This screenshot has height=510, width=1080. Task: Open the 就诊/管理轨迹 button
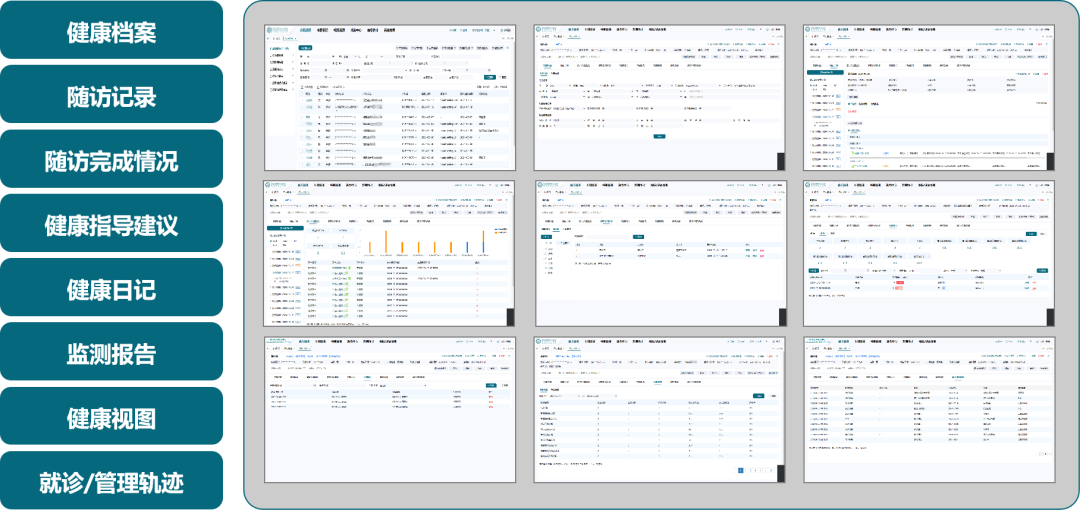pyautogui.click(x=111, y=483)
